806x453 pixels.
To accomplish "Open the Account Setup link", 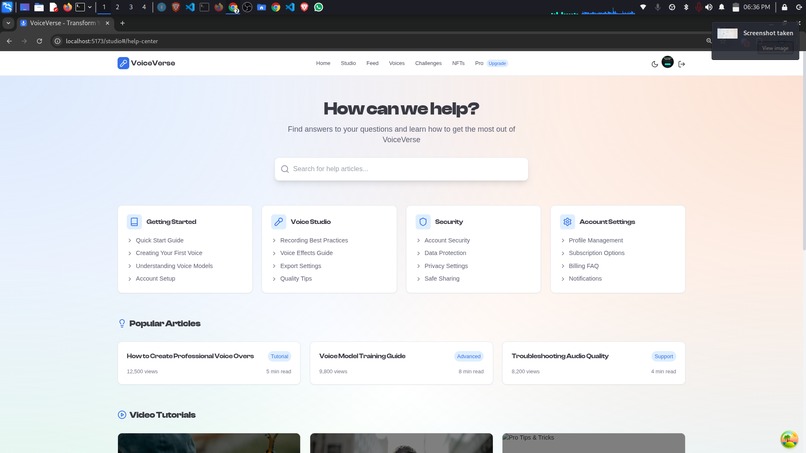I will [155, 279].
